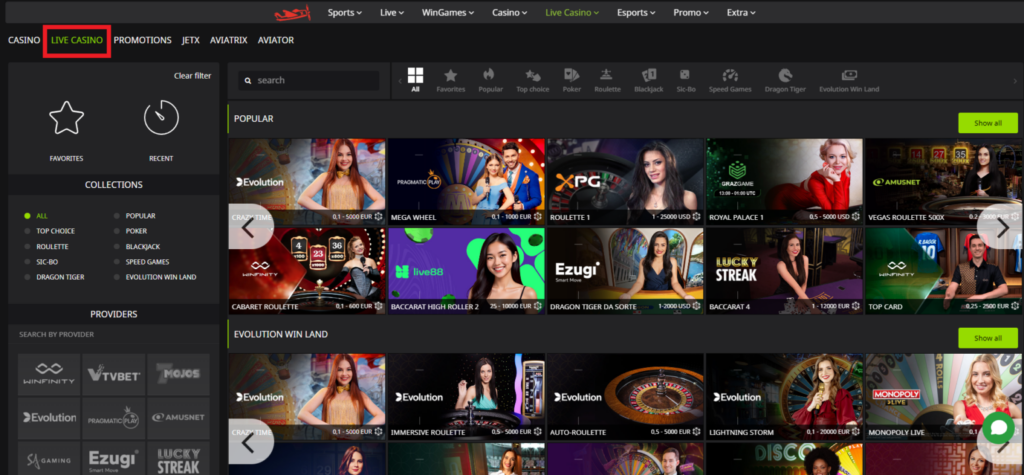Select the ALL collection option
Image resolution: width=1024 pixels, height=475 pixels.
click(x=36, y=216)
